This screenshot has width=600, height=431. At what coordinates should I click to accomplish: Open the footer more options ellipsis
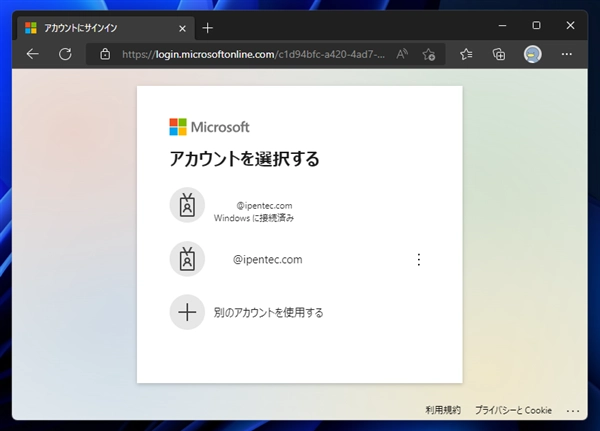click(573, 411)
